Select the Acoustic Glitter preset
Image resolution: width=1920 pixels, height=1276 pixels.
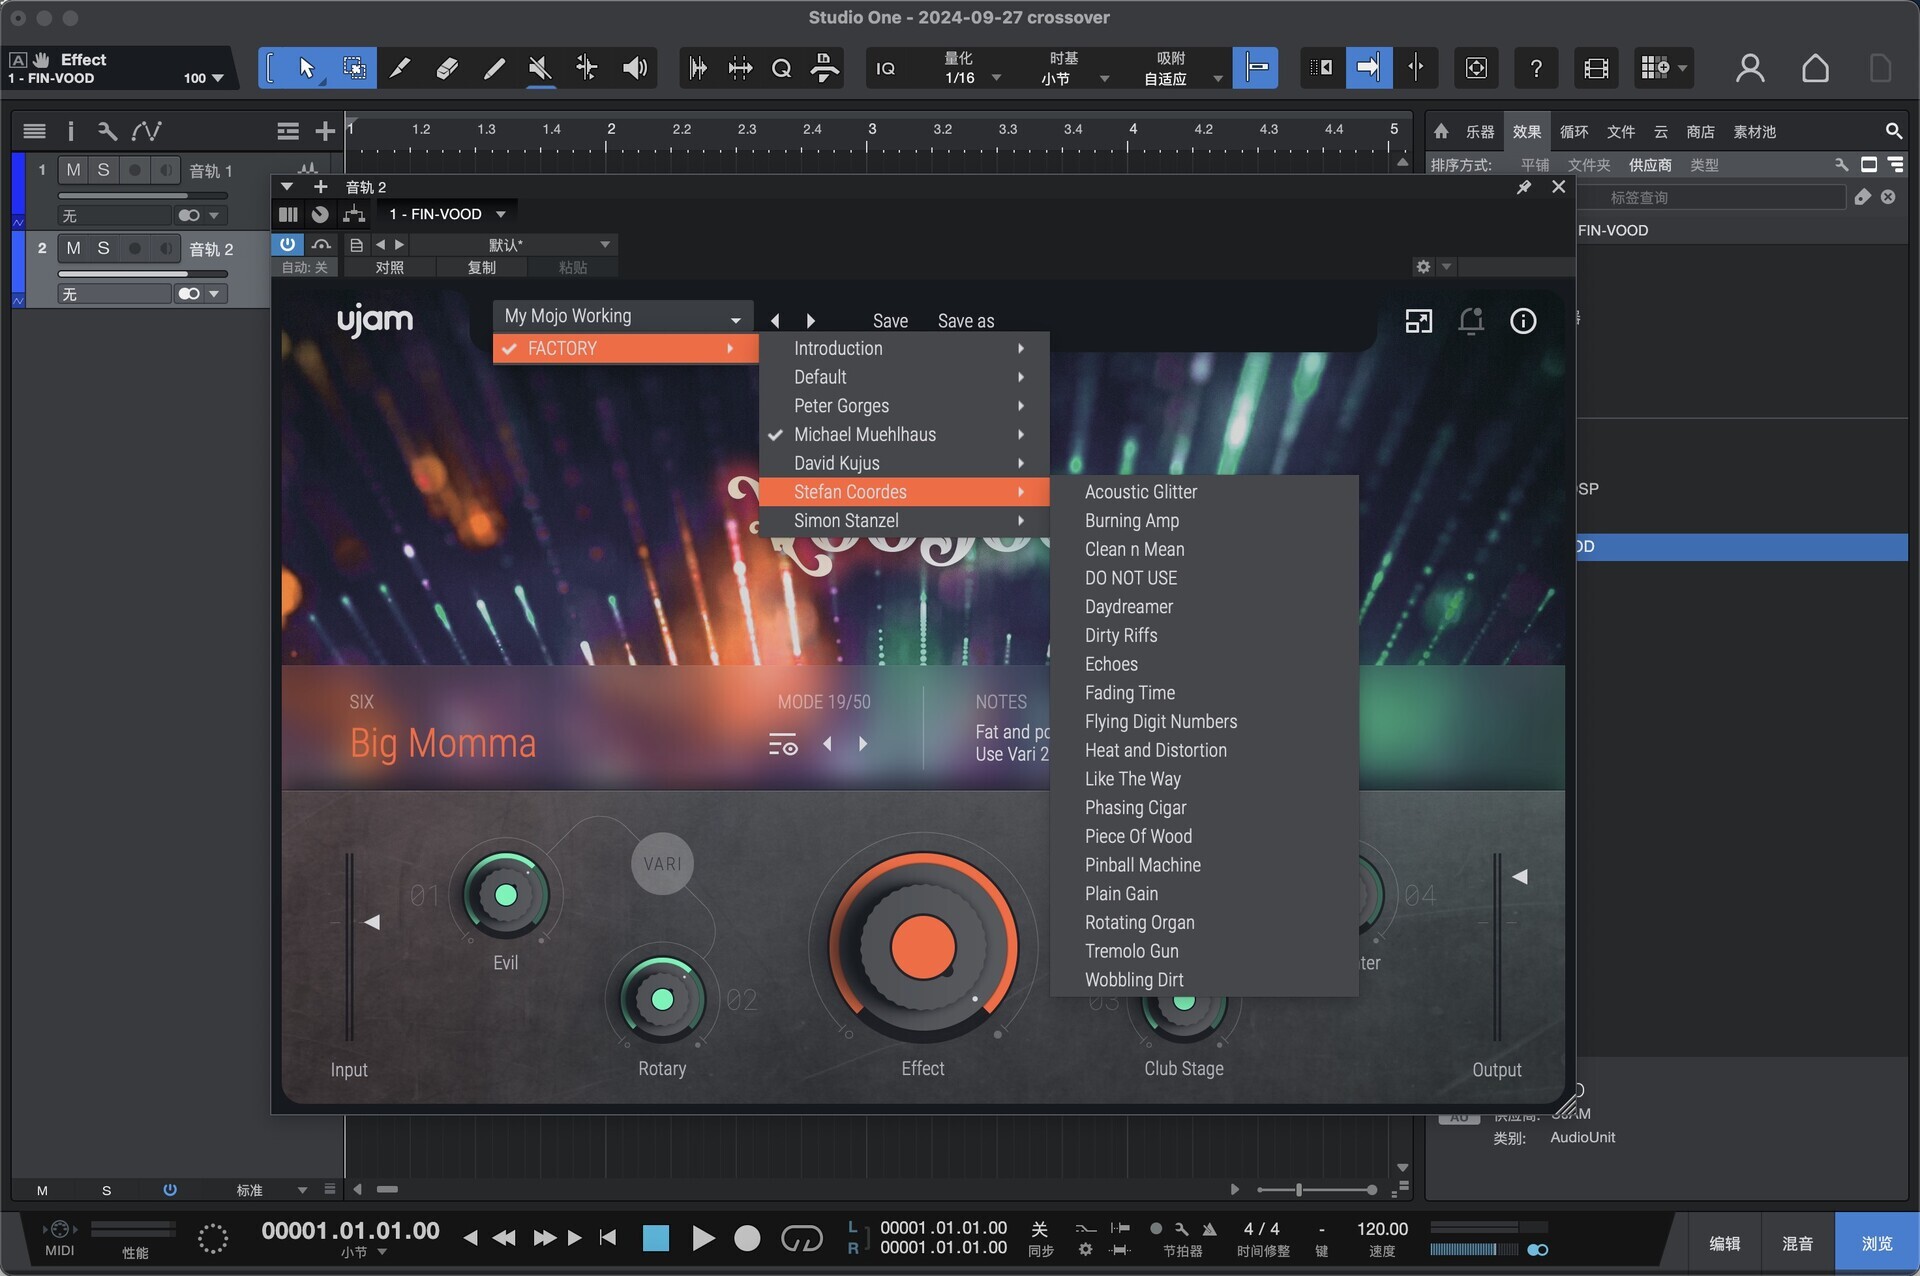[x=1141, y=492]
